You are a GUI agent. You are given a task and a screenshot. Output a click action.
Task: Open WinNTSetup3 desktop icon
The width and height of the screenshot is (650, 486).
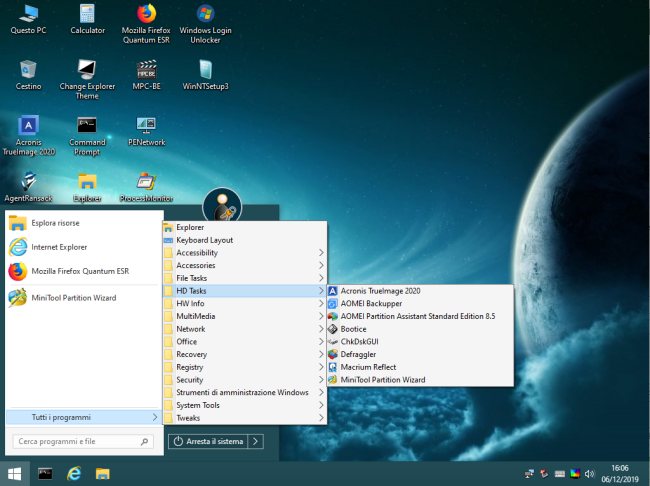pyautogui.click(x=205, y=75)
